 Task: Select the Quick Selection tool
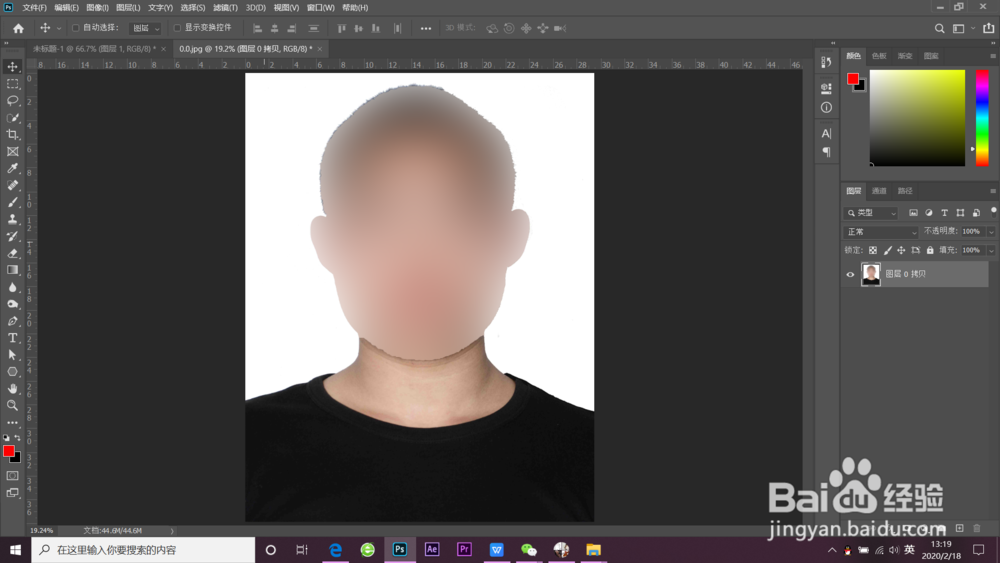pyautogui.click(x=12, y=118)
